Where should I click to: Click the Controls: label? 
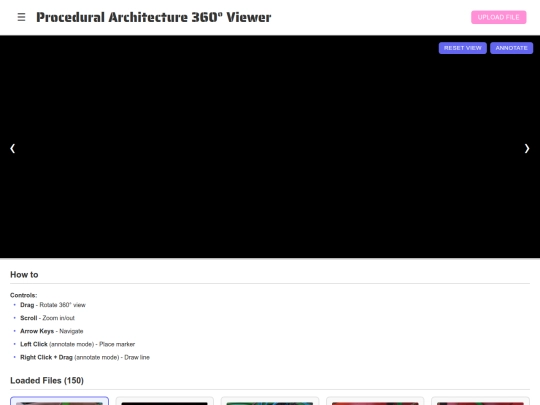(x=23, y=295)
